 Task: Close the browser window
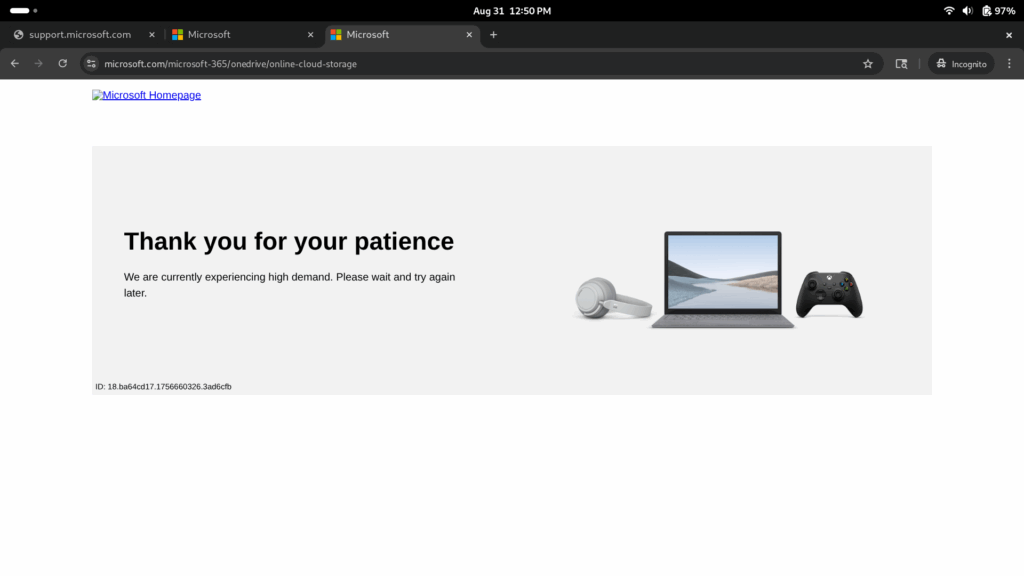pyautogui.click(x=1008, y=35)
